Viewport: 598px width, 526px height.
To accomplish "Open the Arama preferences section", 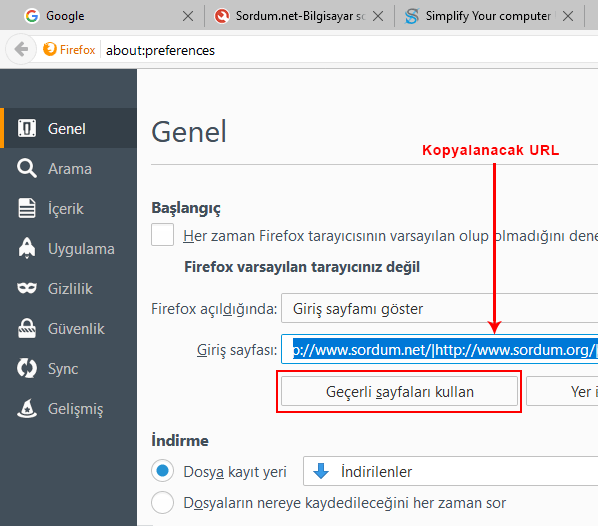I will tap(69, 168).
